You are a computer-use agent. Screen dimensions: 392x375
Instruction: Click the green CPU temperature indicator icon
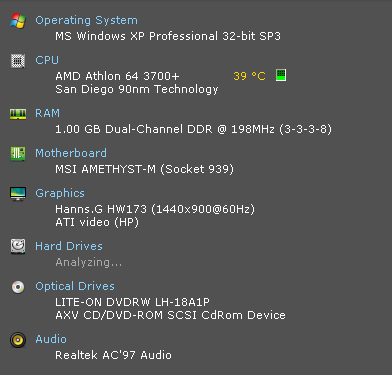281,75
